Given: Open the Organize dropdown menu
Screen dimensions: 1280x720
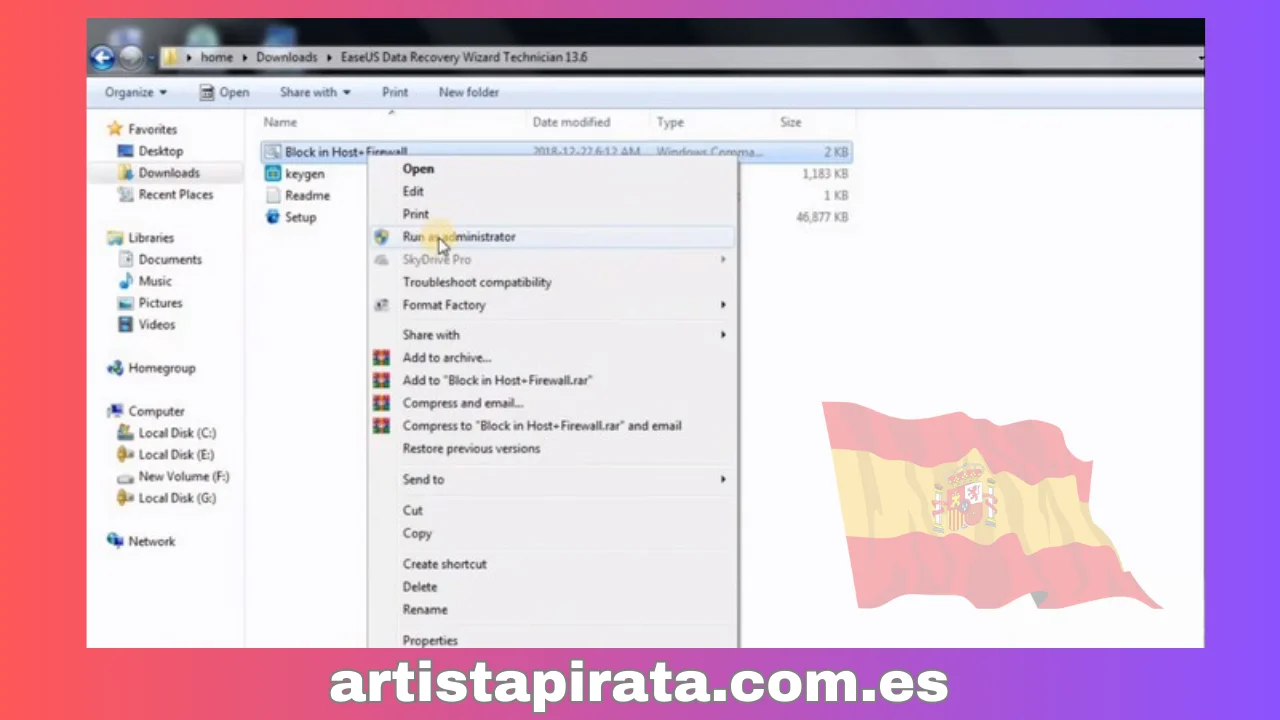Looking at the screenshot, I should (x=136, y=92).
